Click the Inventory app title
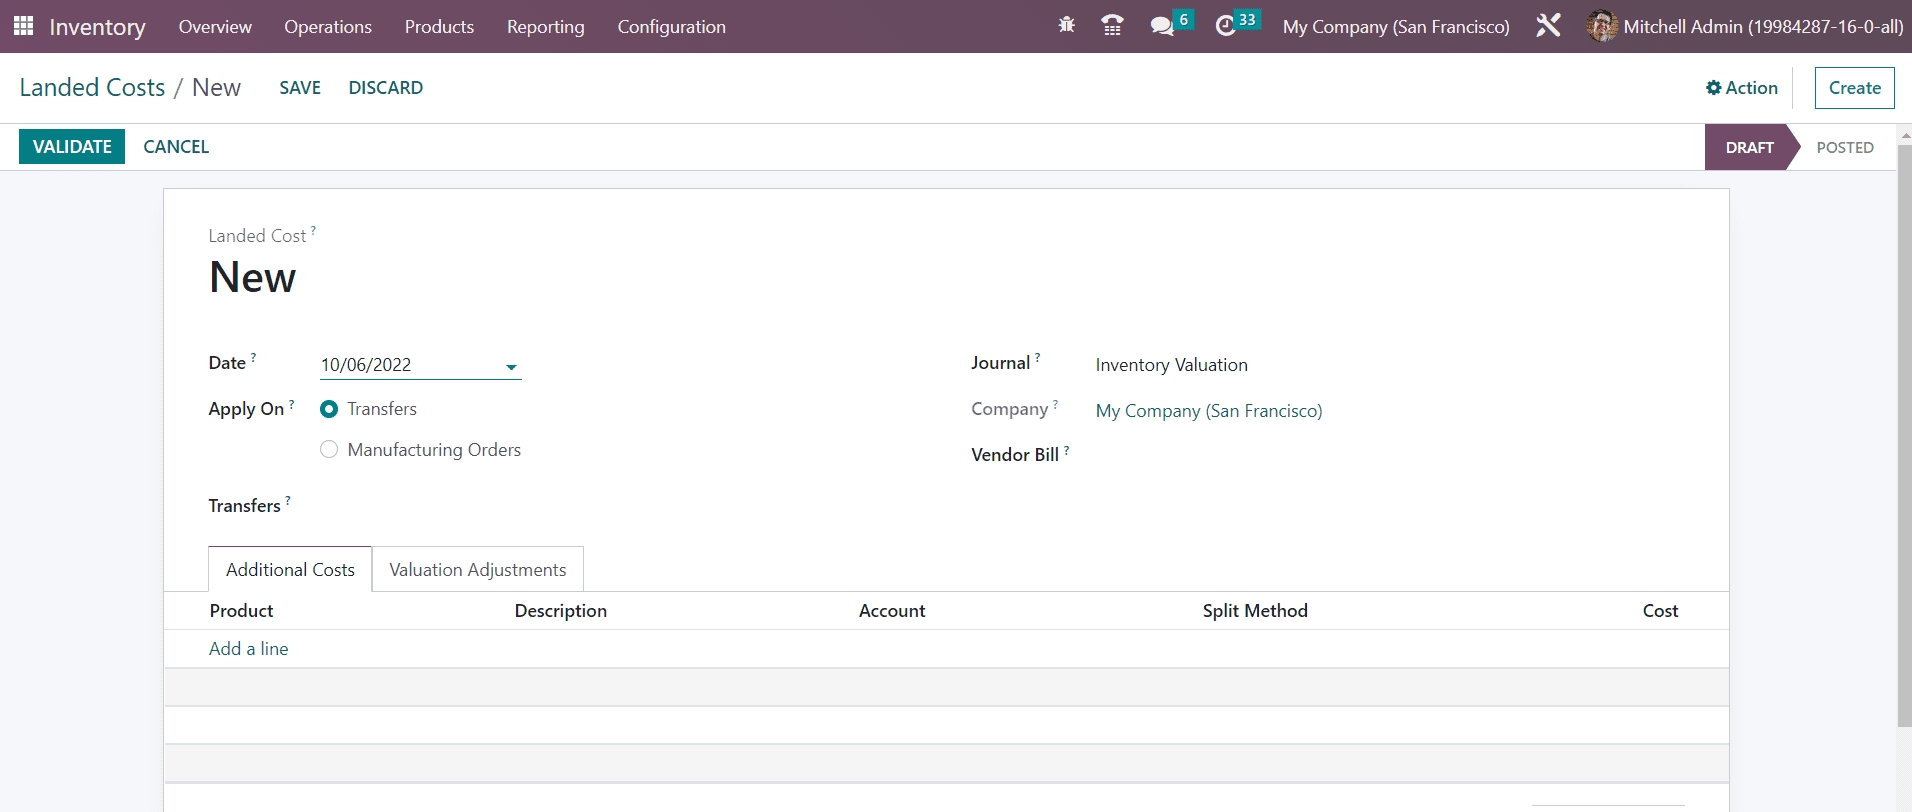 [97, 27]
